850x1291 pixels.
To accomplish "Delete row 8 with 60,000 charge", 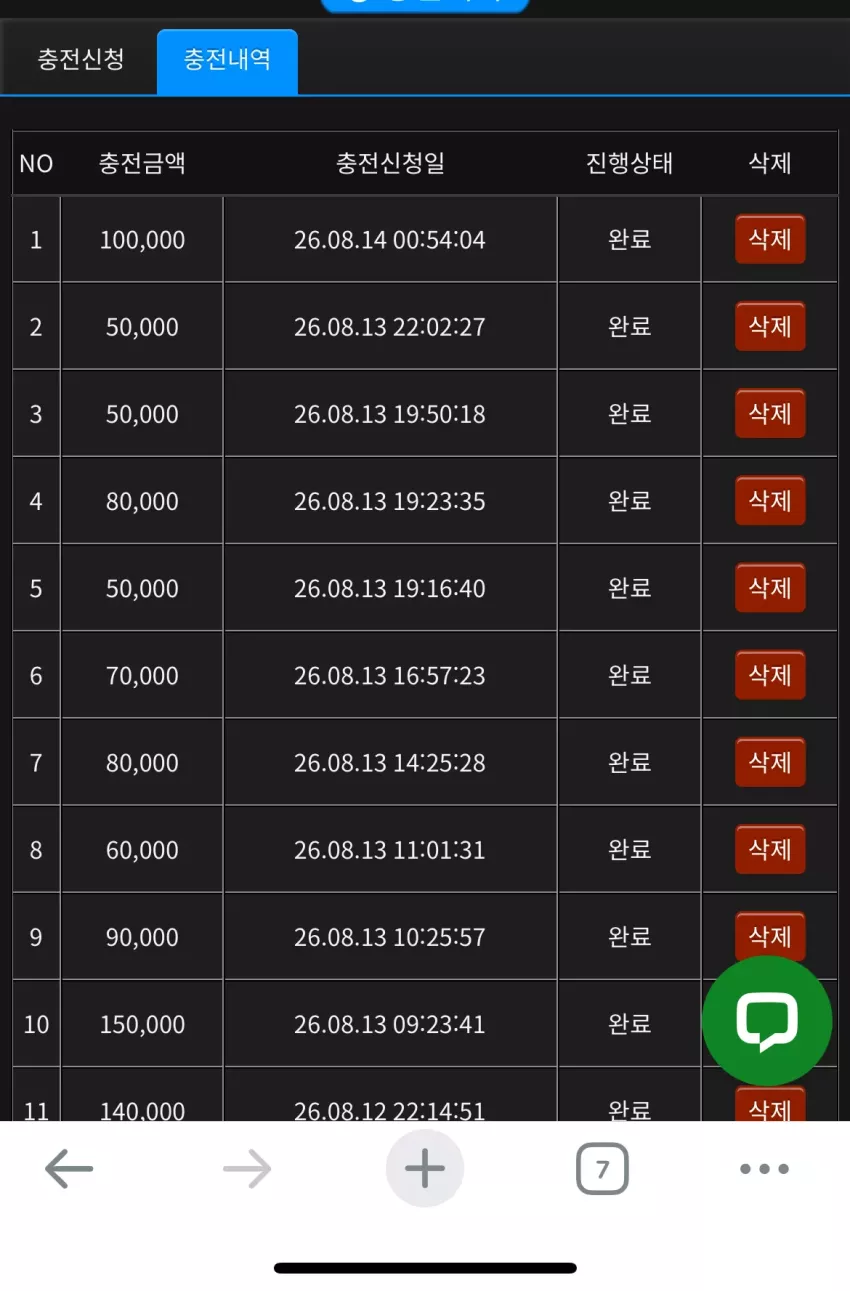I will [770, 848].
